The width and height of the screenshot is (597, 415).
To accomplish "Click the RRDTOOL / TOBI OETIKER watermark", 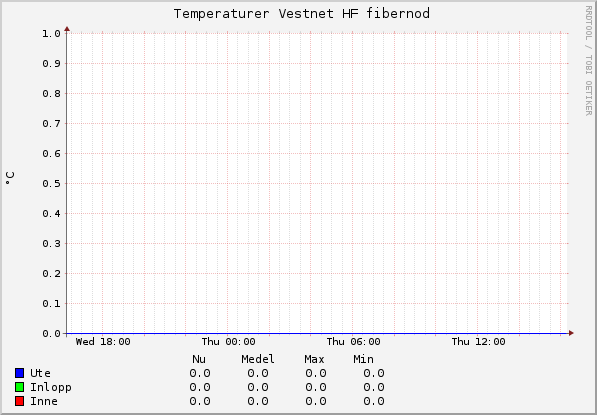I will click(588, 61).
